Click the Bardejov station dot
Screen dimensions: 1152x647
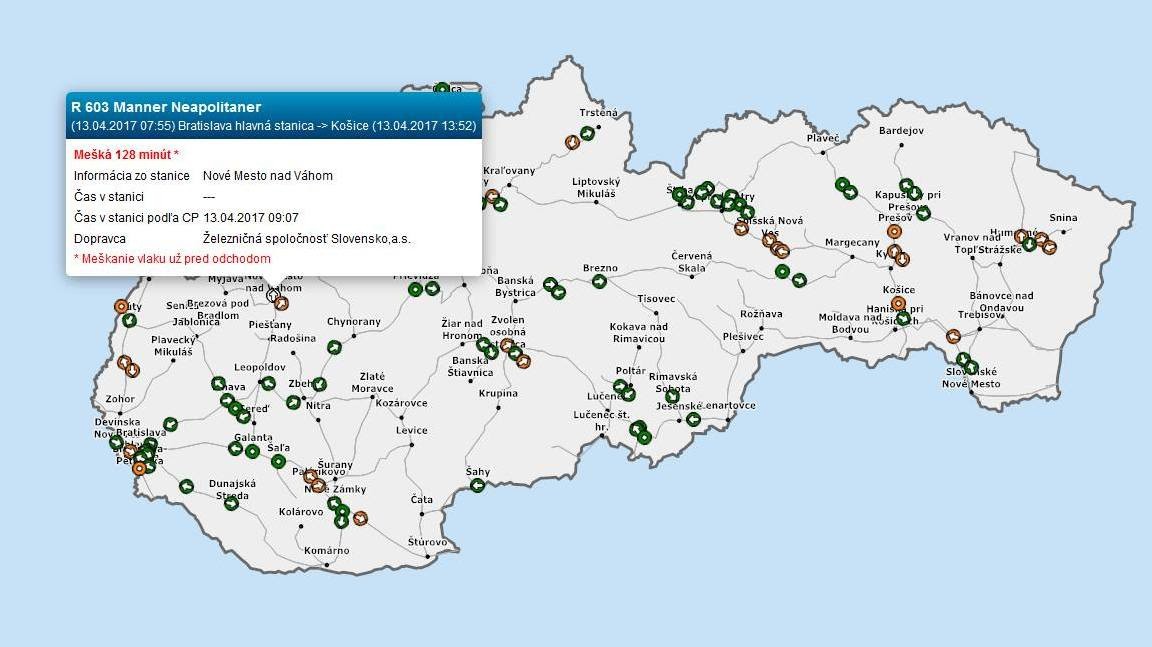click(901, 144)
